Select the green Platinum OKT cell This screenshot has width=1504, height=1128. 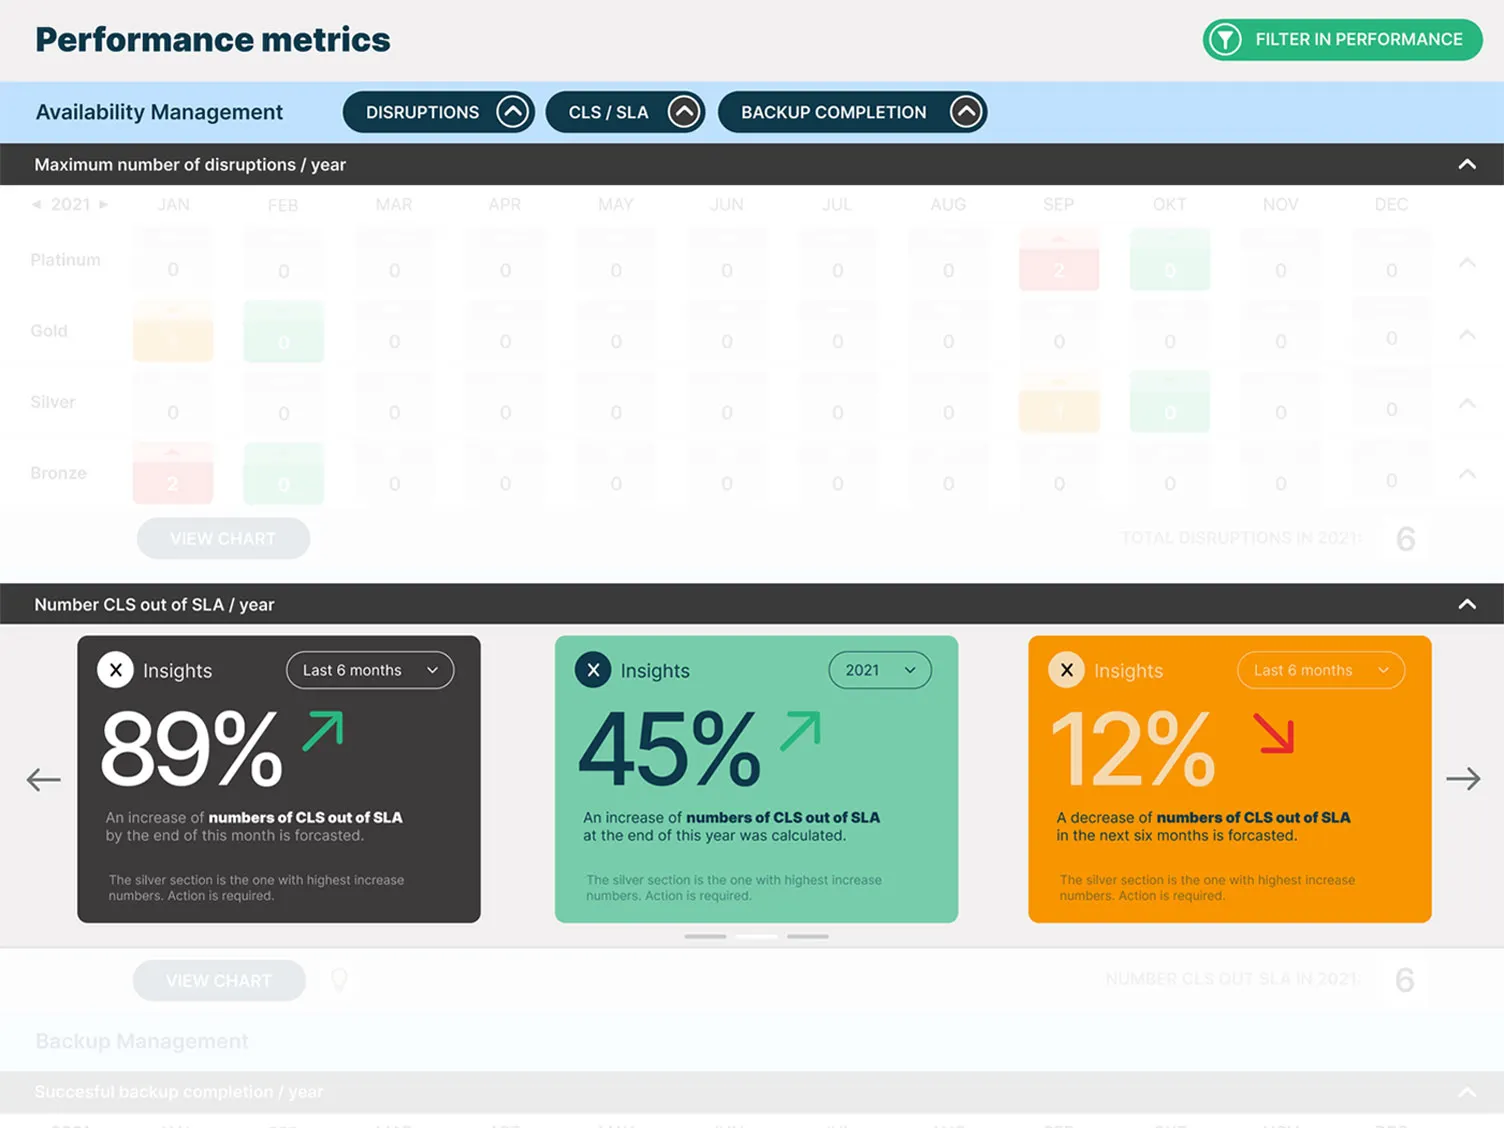click(1170, 260)
